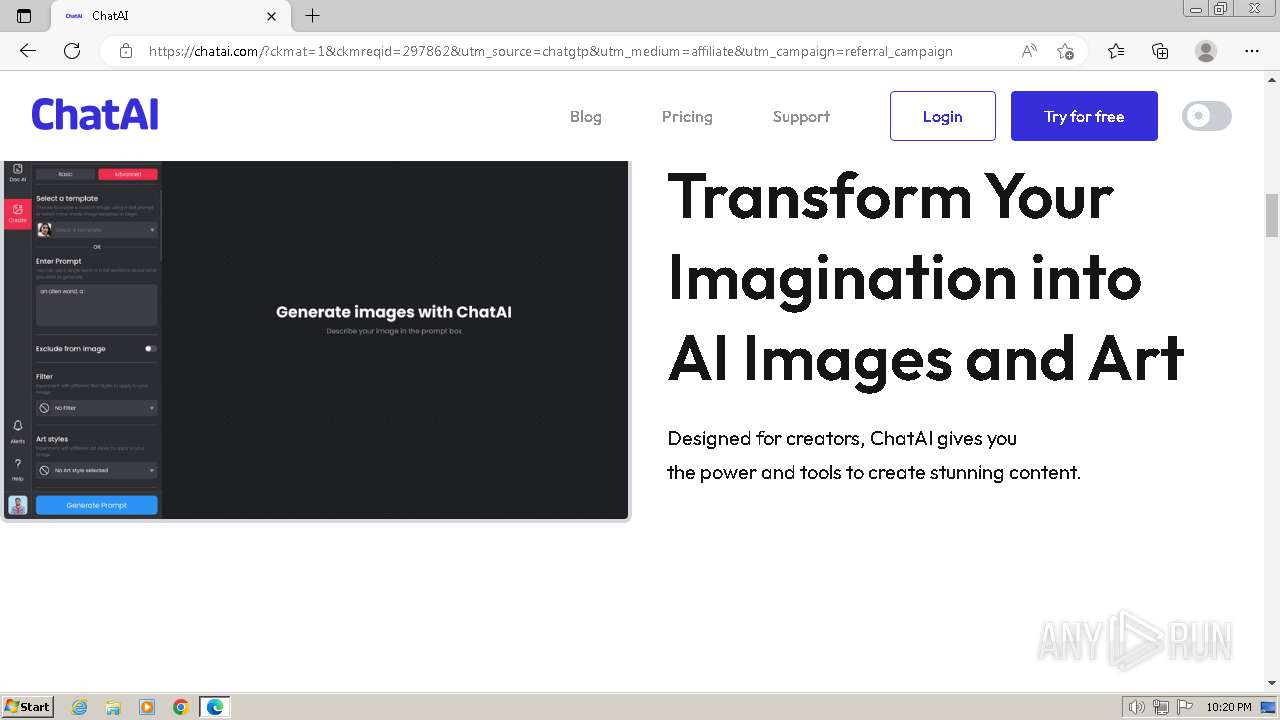Expand the No Filter dropdown
Image resolution: width=1280 pixels, height=720 pixels.
coord(97,408)
